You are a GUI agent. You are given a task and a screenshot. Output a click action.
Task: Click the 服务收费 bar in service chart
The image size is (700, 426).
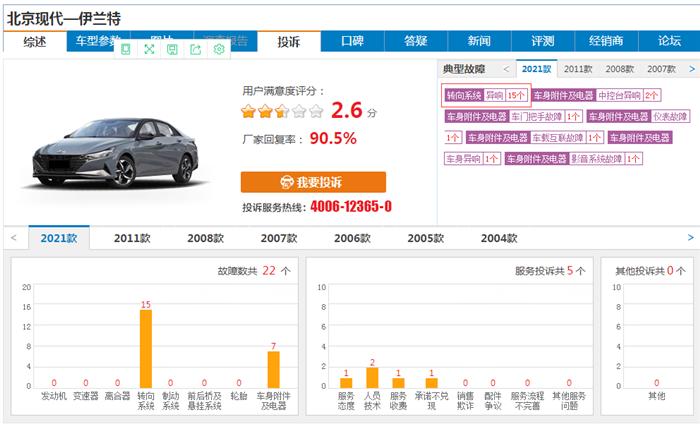(x=398, y=383)
